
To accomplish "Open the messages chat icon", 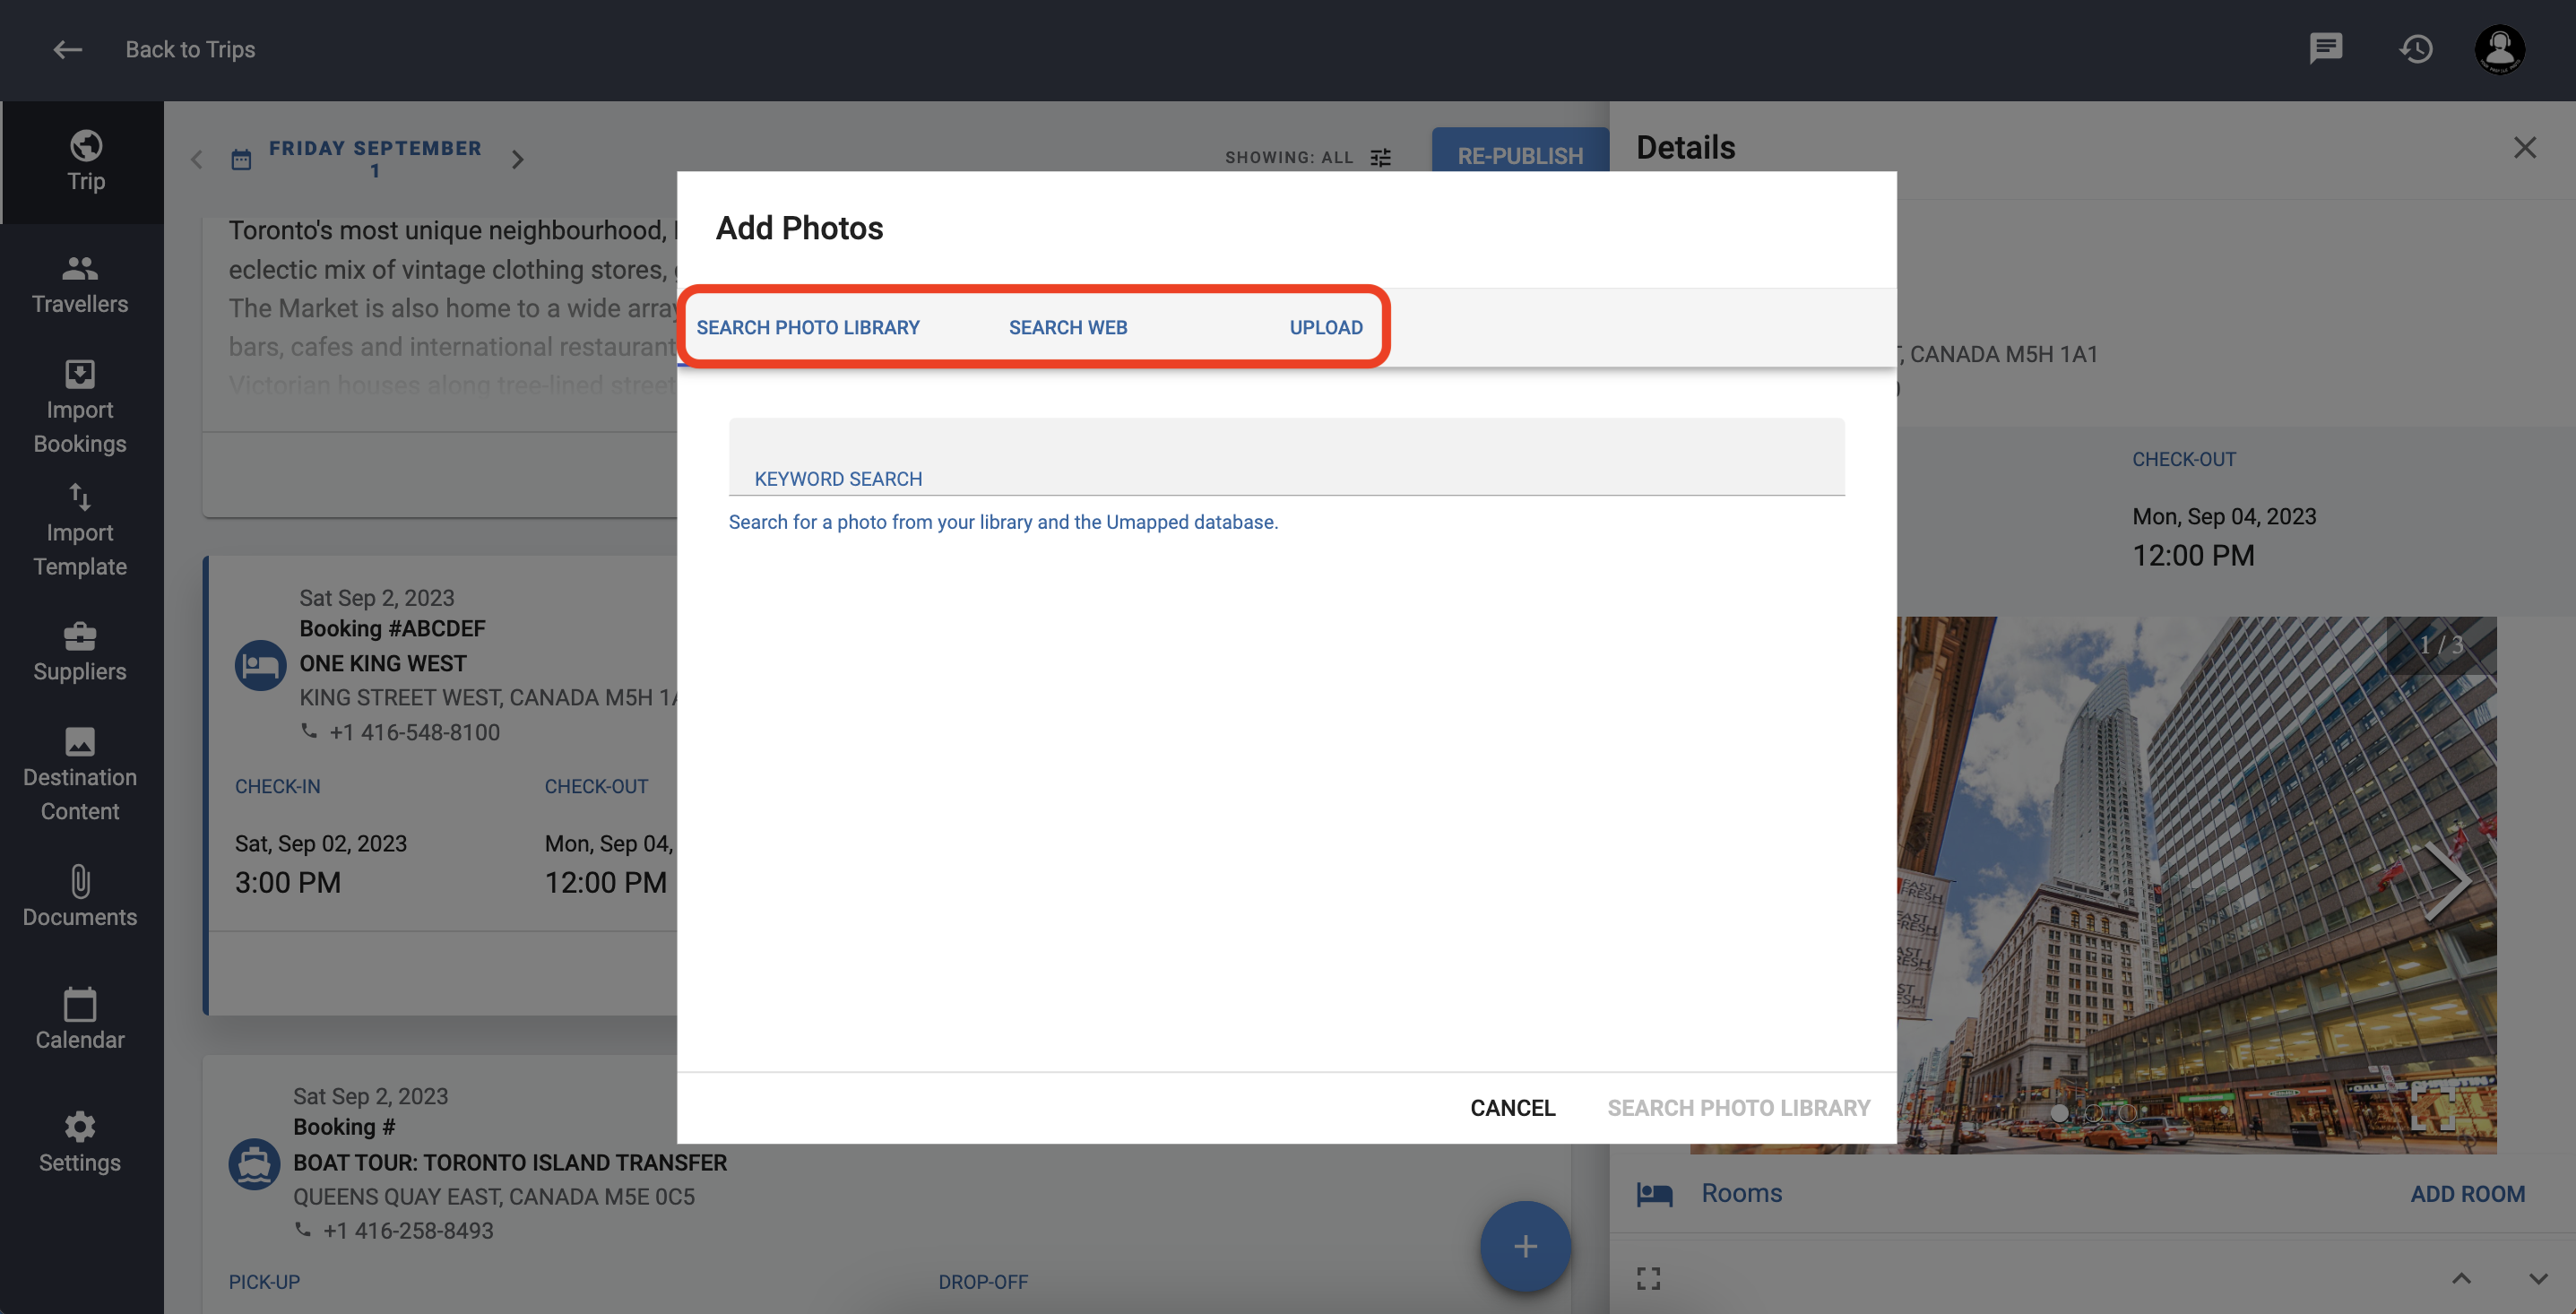I will (2325, 48).
